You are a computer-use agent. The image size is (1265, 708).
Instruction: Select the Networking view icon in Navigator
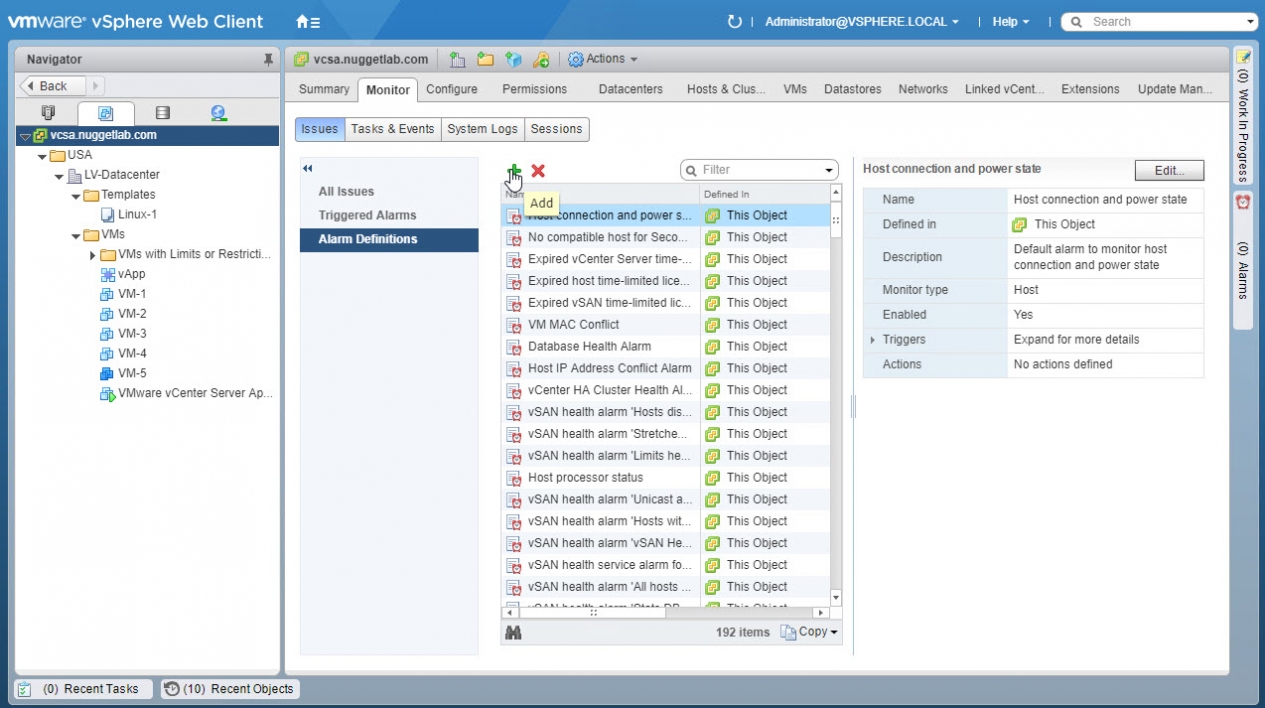pyautogui.click(x=218, y=113)
